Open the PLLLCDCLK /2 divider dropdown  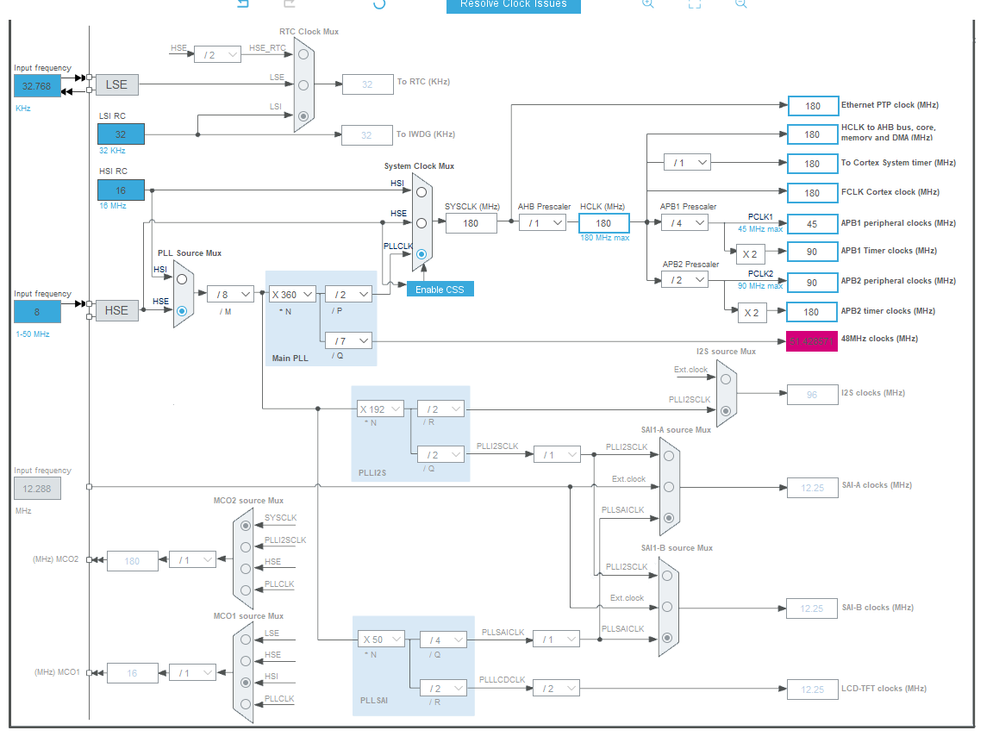(x=556, y=688)
